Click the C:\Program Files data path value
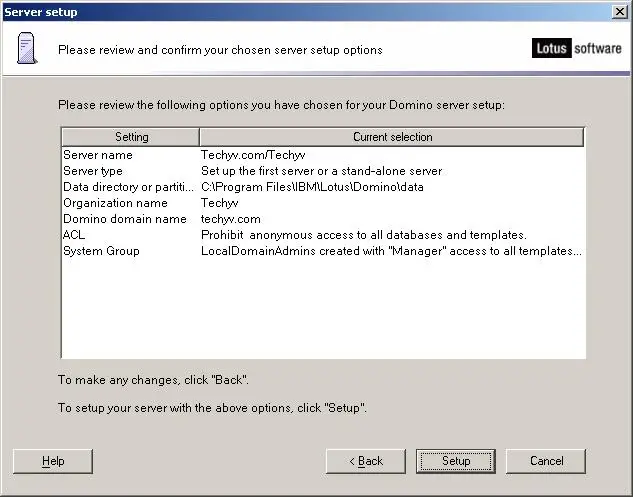 [x=312, y=187]
